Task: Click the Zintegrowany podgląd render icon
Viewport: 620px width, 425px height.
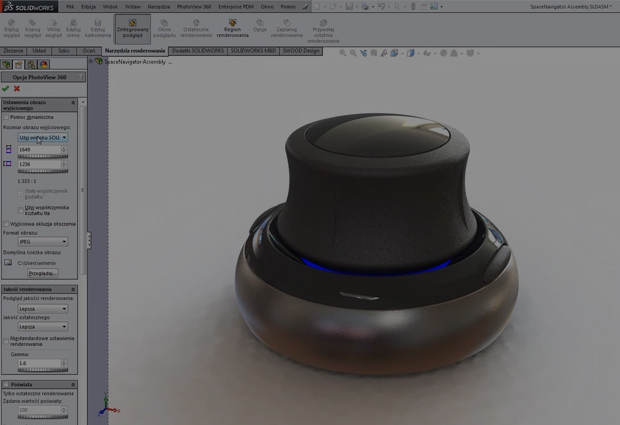Action: pyautogui.click(x=132, y=28)
